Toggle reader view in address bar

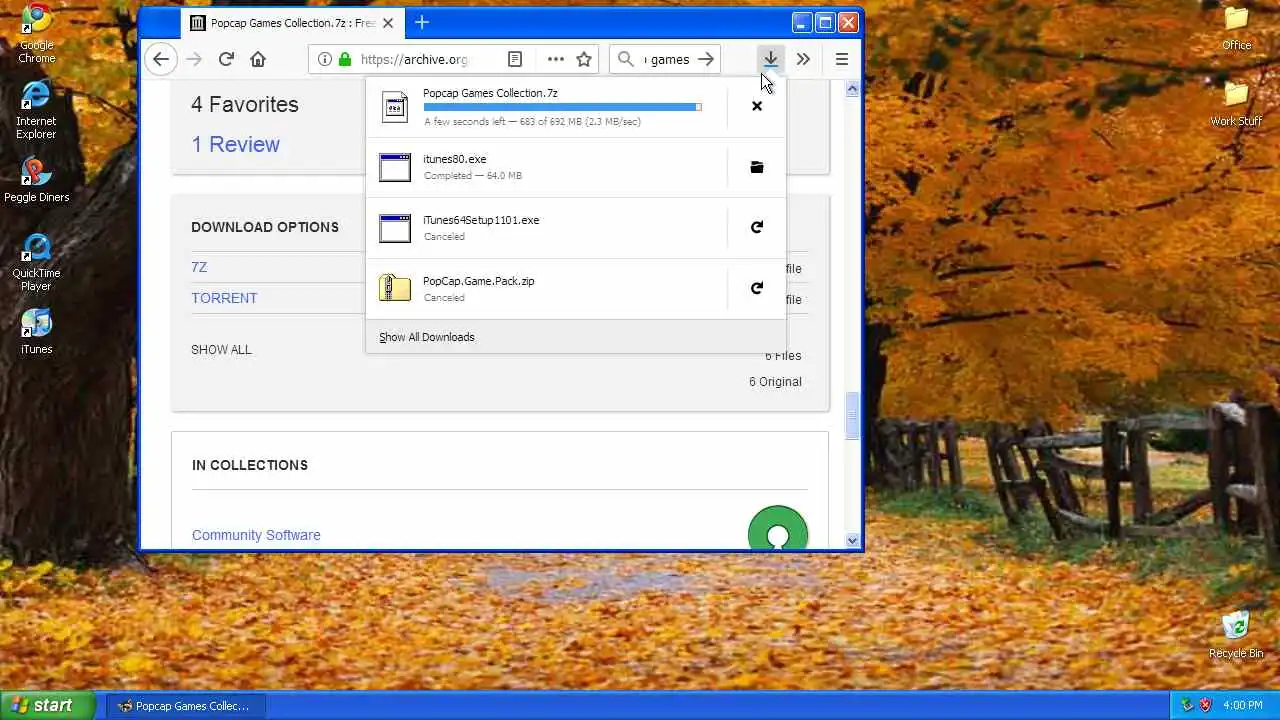click(x=515, y=59)
